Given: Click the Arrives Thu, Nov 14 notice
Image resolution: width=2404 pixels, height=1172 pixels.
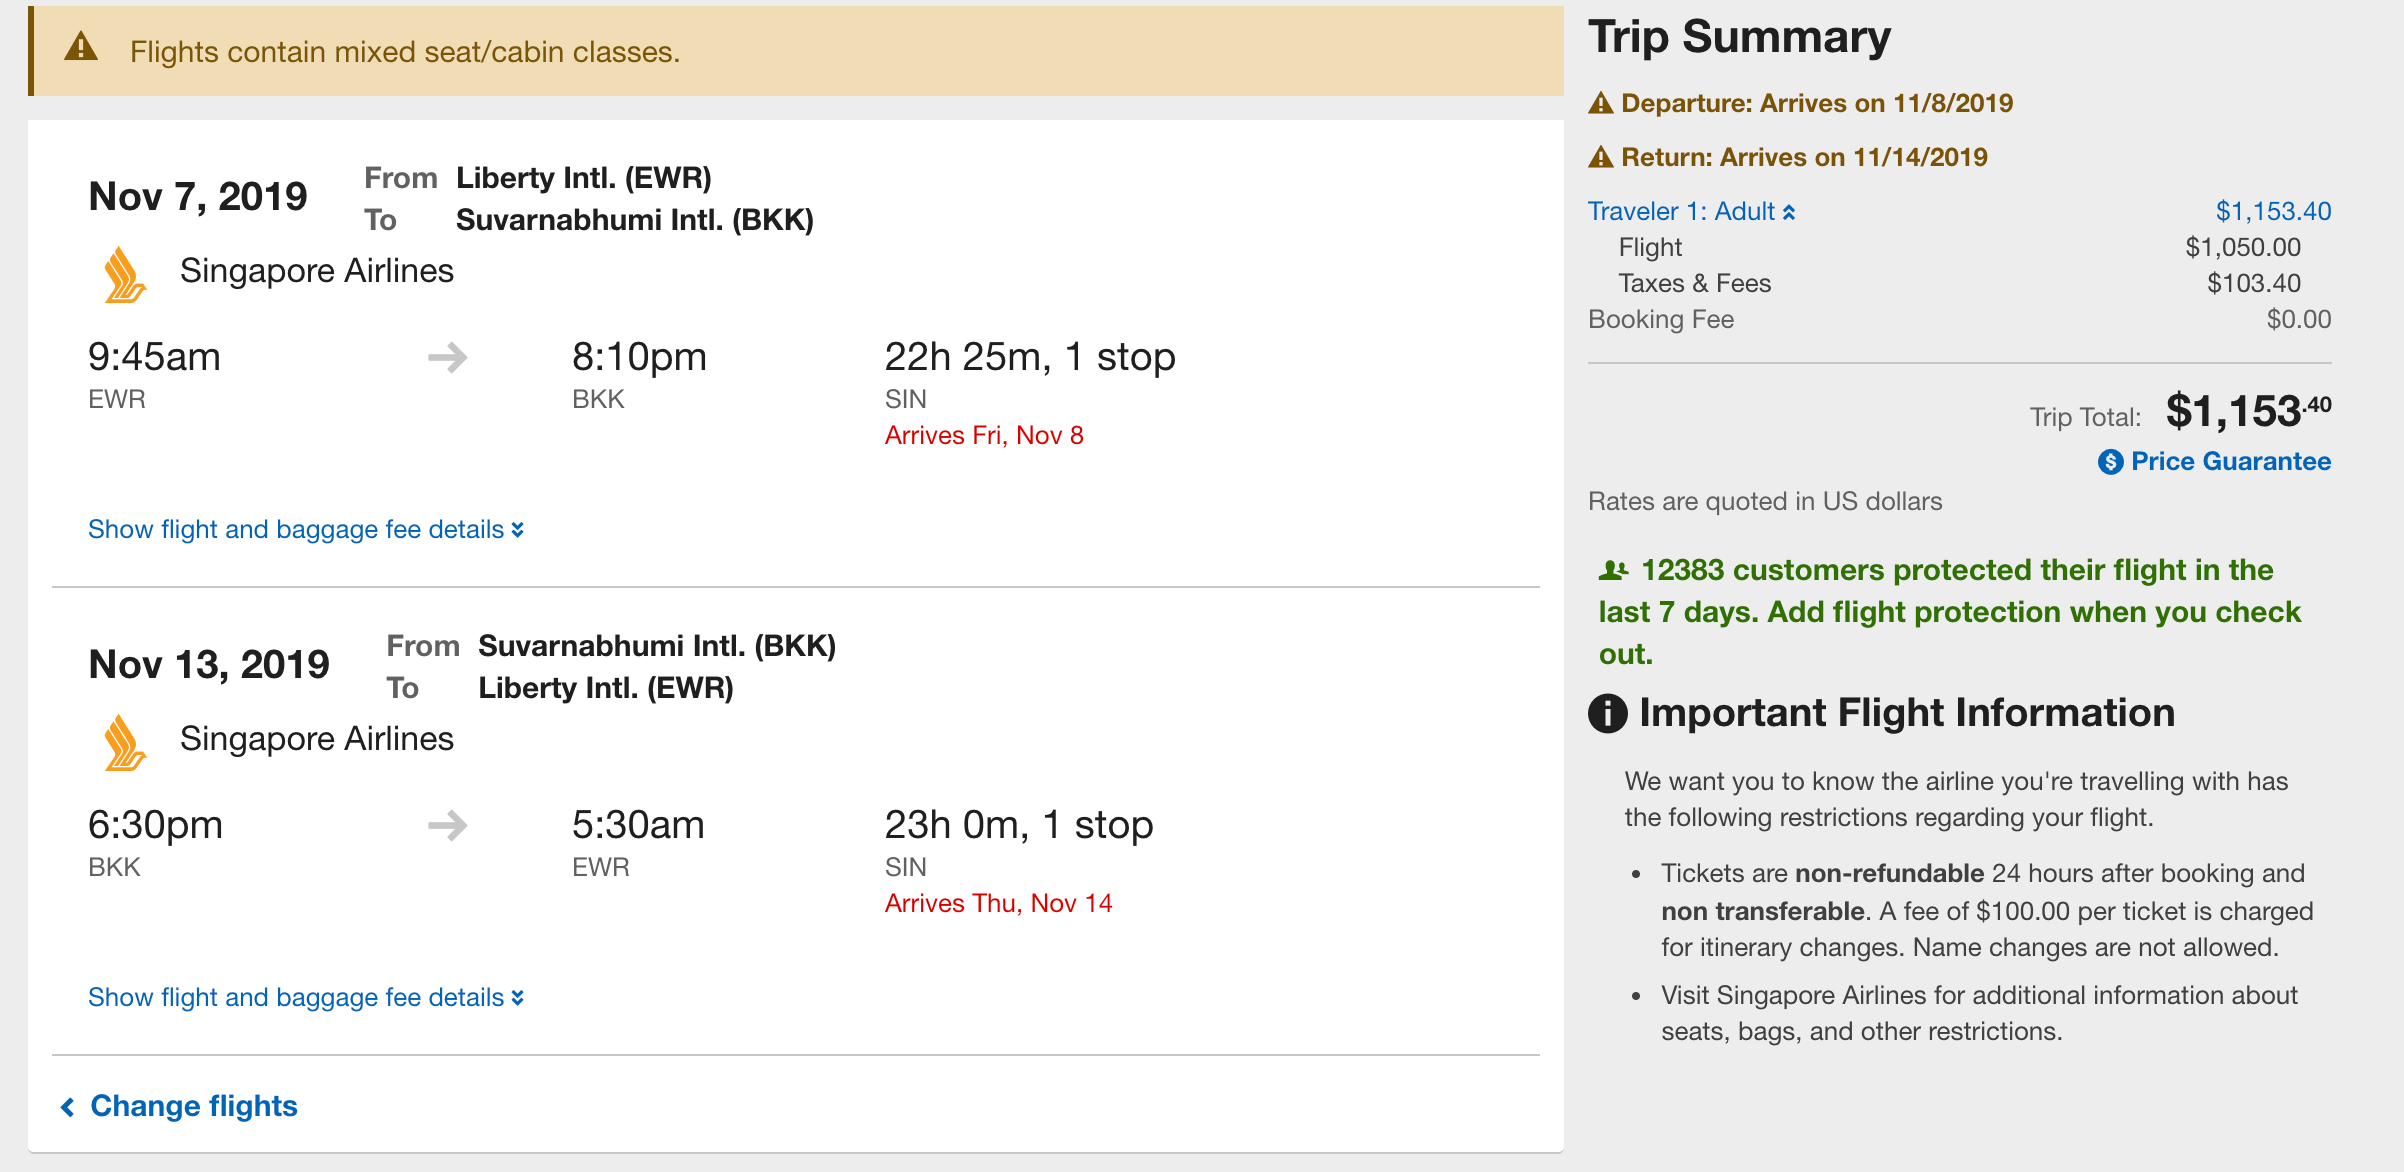Looking at the screenshot, I should point(998,903).
